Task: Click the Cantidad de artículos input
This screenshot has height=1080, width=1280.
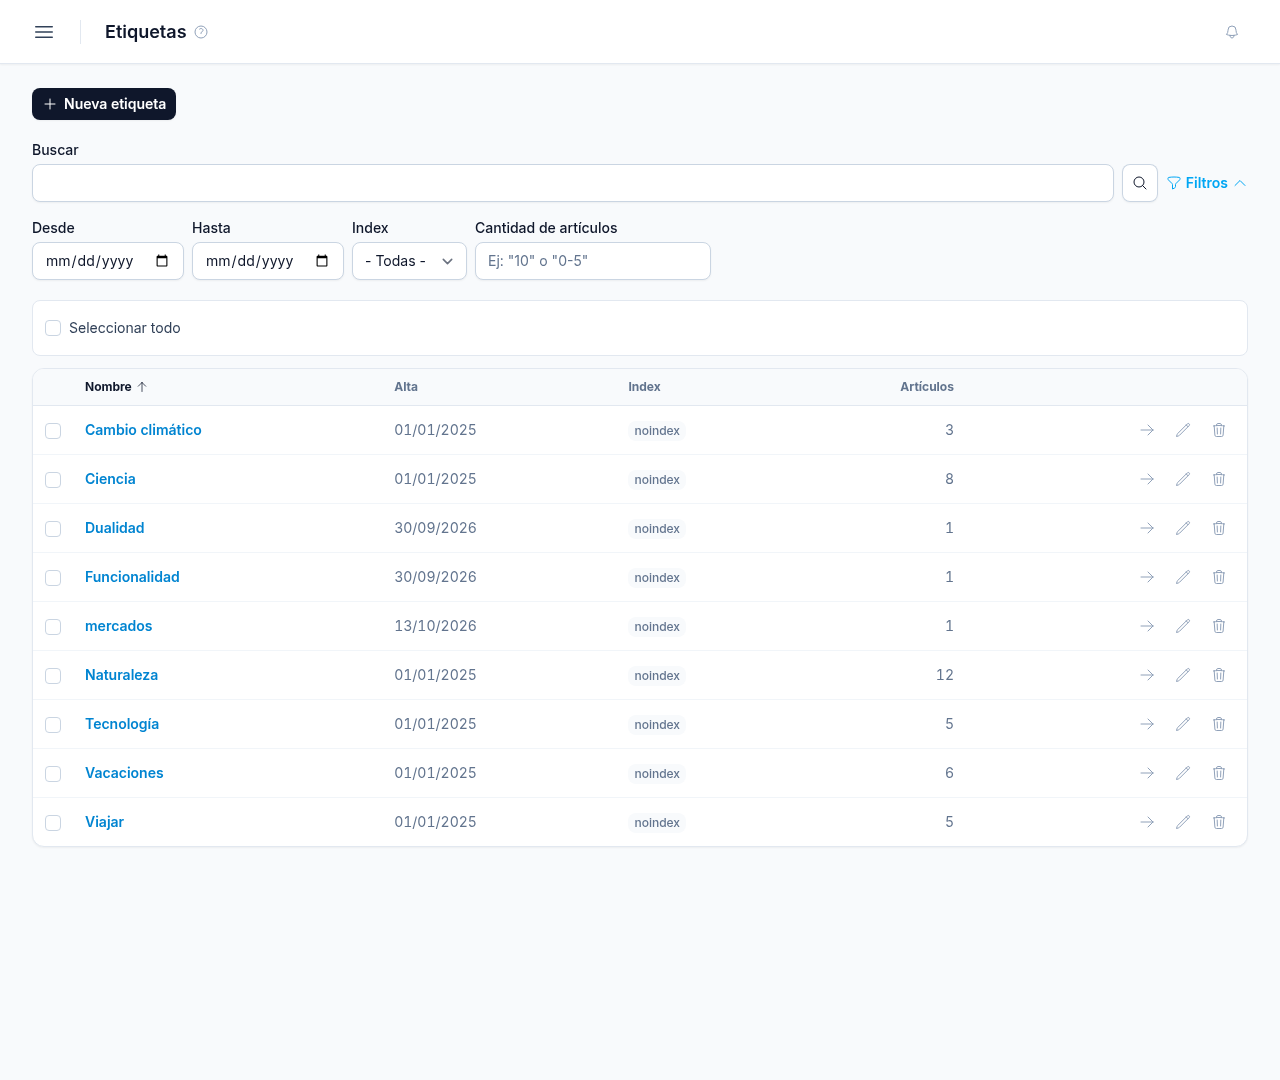Action: [593, 261]
